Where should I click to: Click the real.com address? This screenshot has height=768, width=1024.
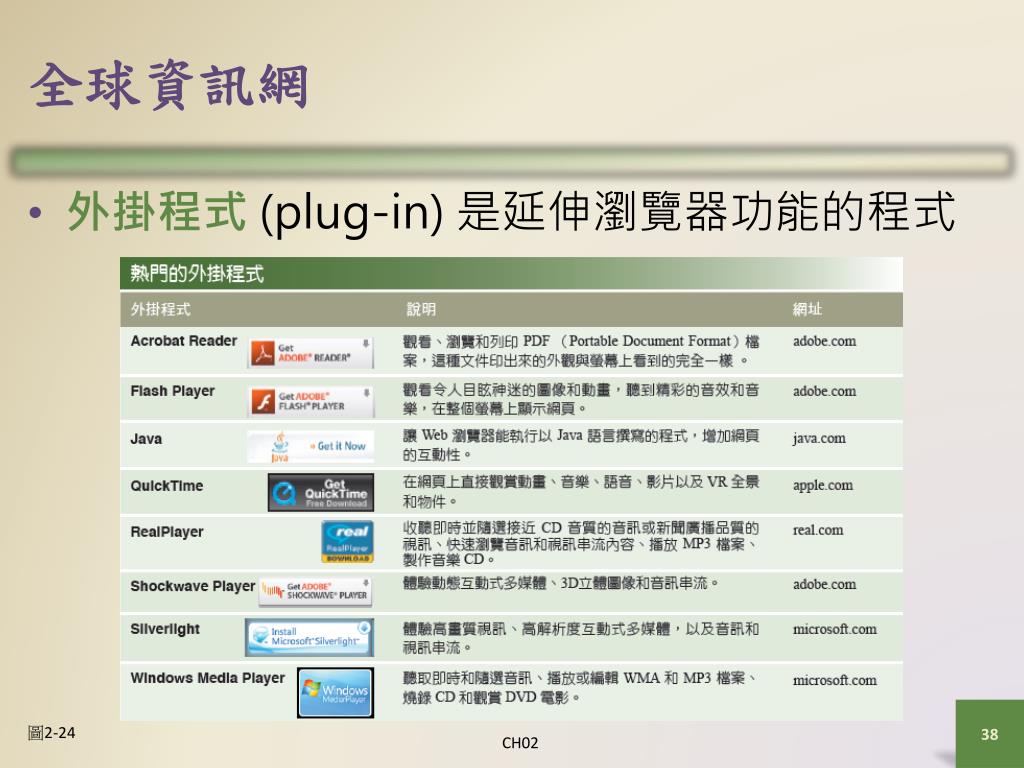pyautogui.click(x=818, y=530)
